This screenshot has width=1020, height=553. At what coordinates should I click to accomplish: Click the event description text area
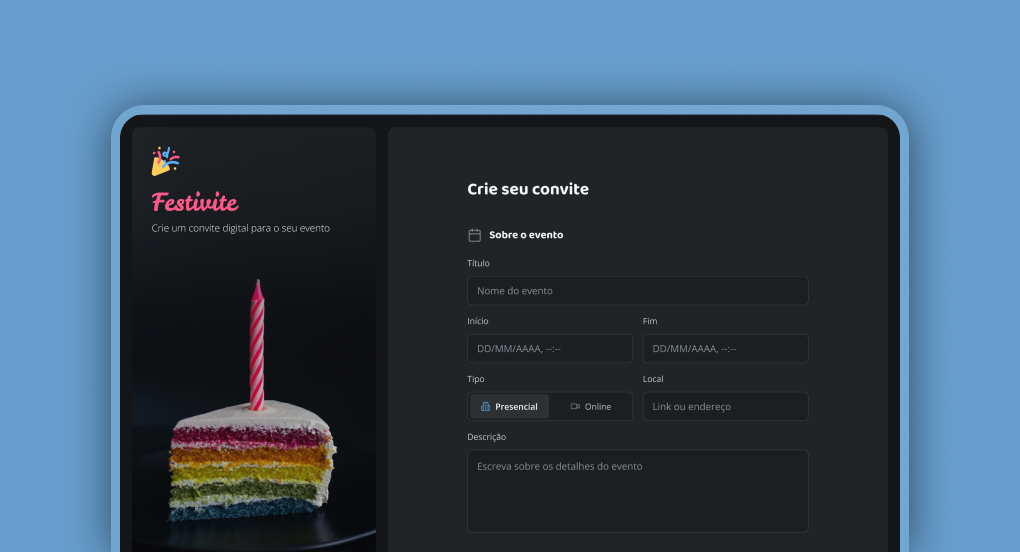coord(637,490)
